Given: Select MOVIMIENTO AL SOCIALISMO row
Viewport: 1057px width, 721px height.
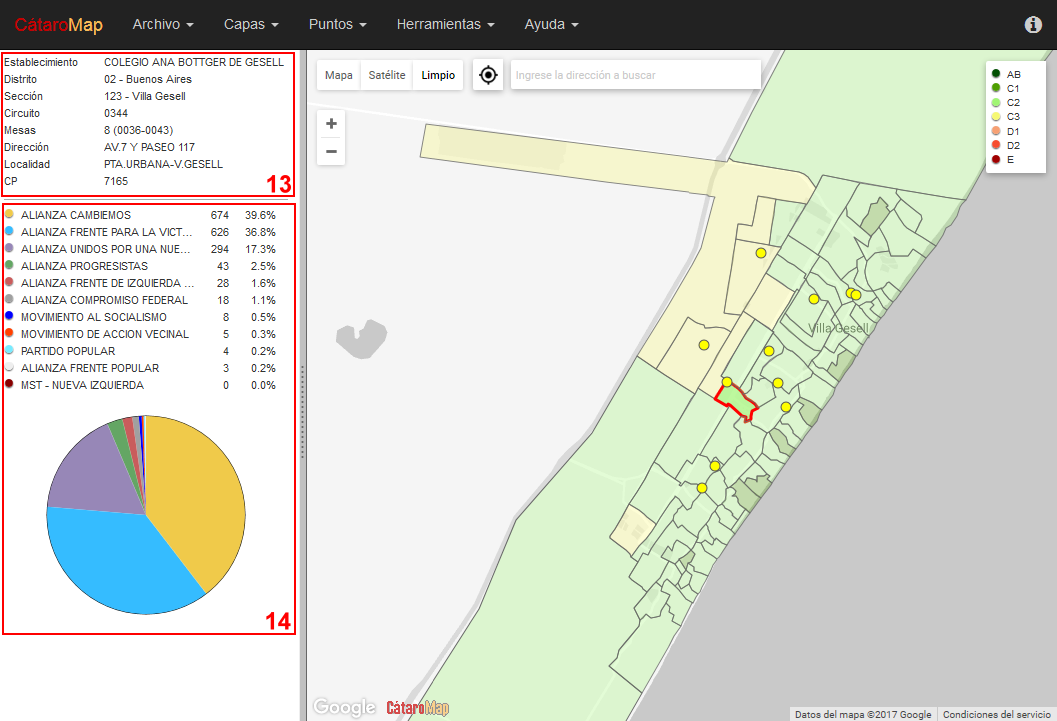Looking at the screenshot, I should pyautogui.click(x=142, y=317).
